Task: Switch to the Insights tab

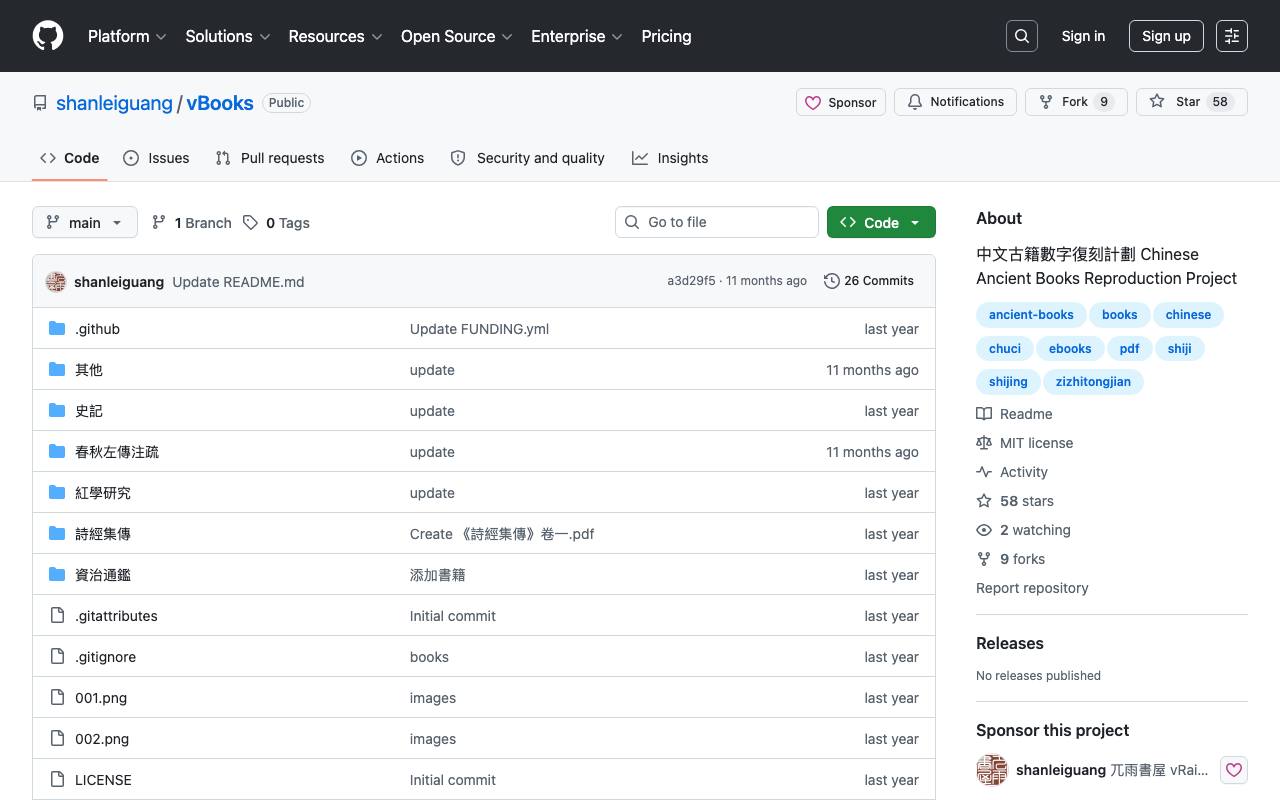Action: pyautogui.click(x=670, y=158)
